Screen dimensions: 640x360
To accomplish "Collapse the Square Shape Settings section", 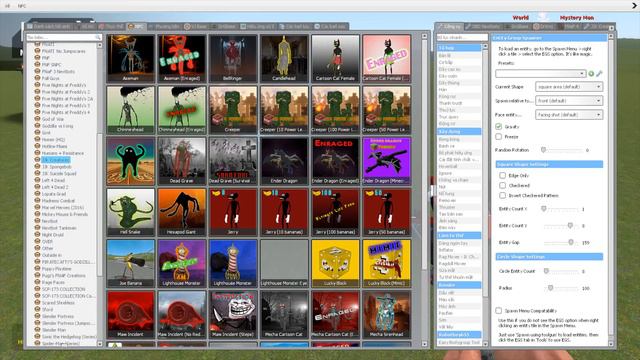I will (549, 164).
